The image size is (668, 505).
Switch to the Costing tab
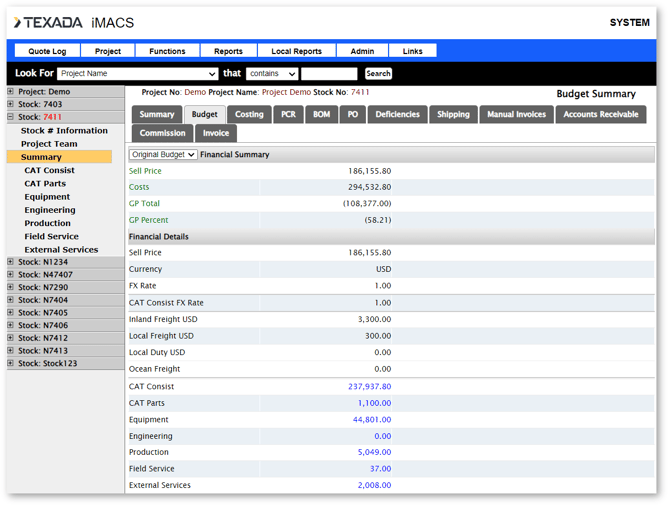tap(249, 115)
